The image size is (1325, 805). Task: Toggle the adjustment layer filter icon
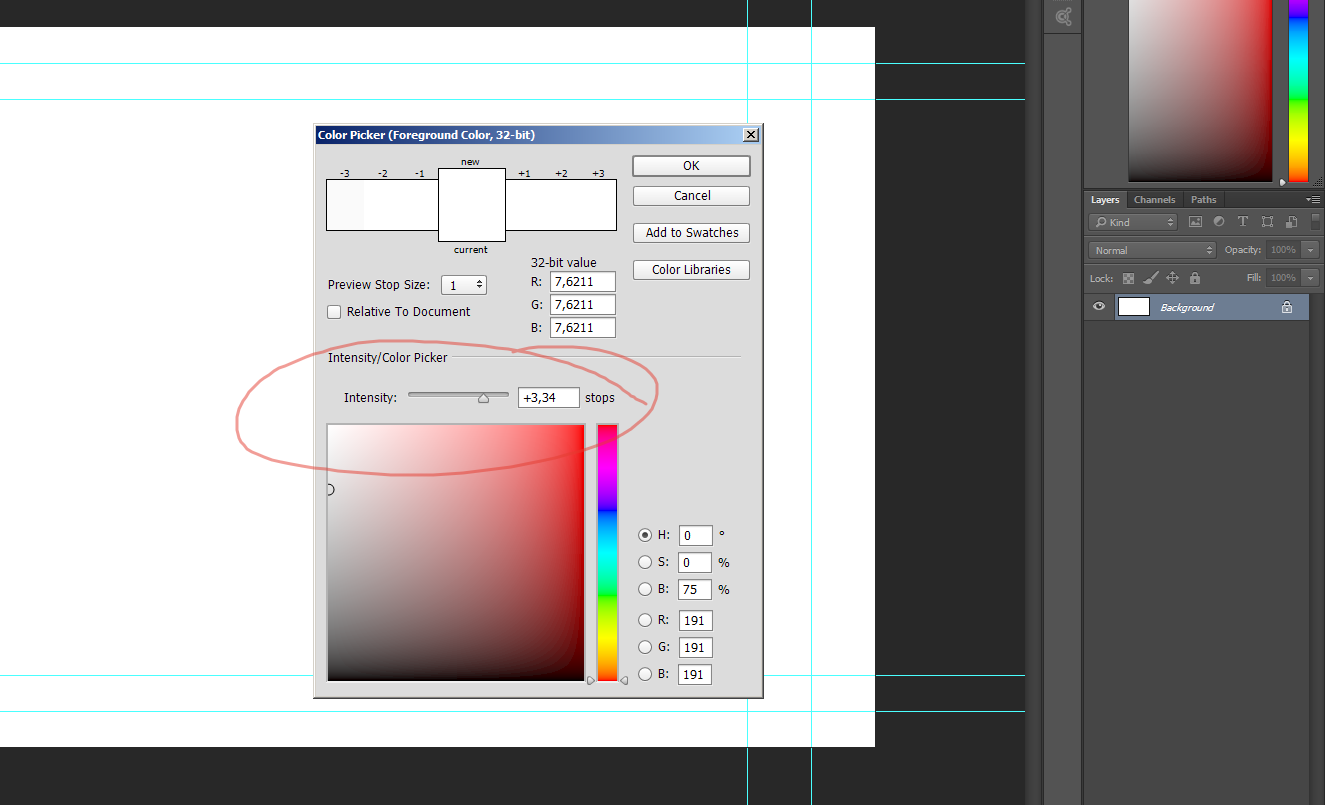pos(1219,222)
